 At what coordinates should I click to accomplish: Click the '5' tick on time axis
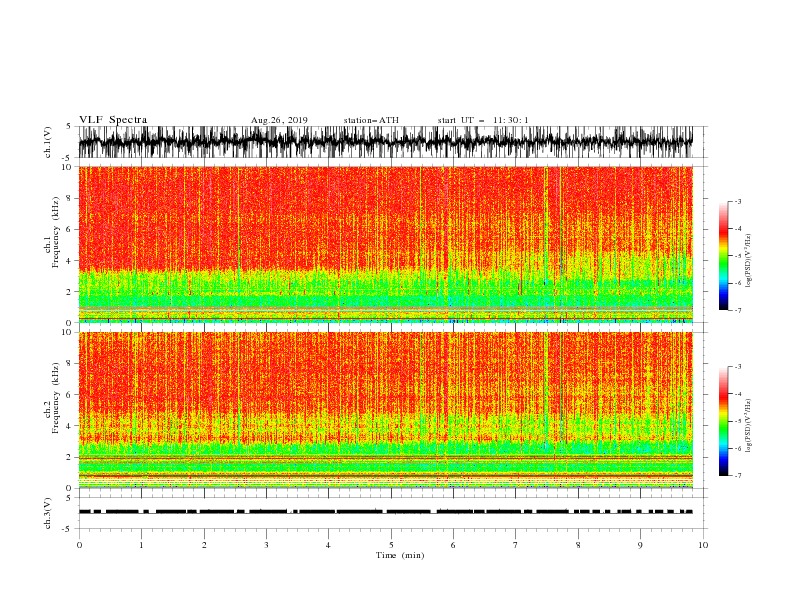[x=391, y=545]
